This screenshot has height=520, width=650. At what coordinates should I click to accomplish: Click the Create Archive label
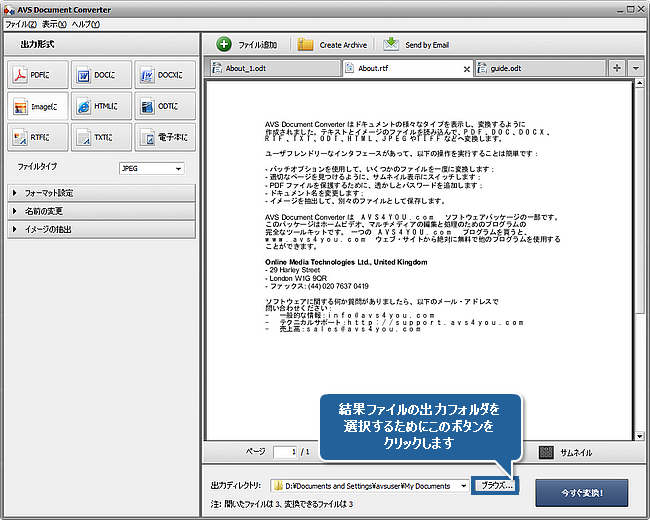pos(343,45)
